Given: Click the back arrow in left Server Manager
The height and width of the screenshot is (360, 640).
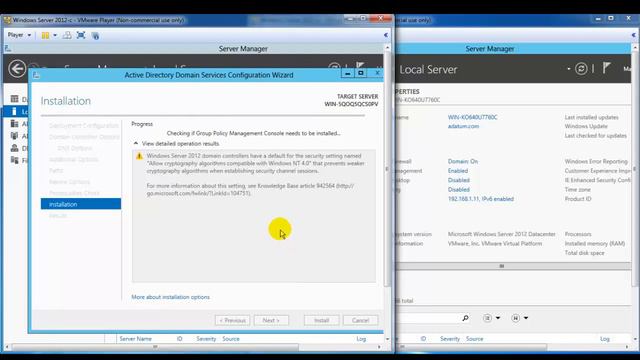Looking at the screenshot, I should click(17, 69).
